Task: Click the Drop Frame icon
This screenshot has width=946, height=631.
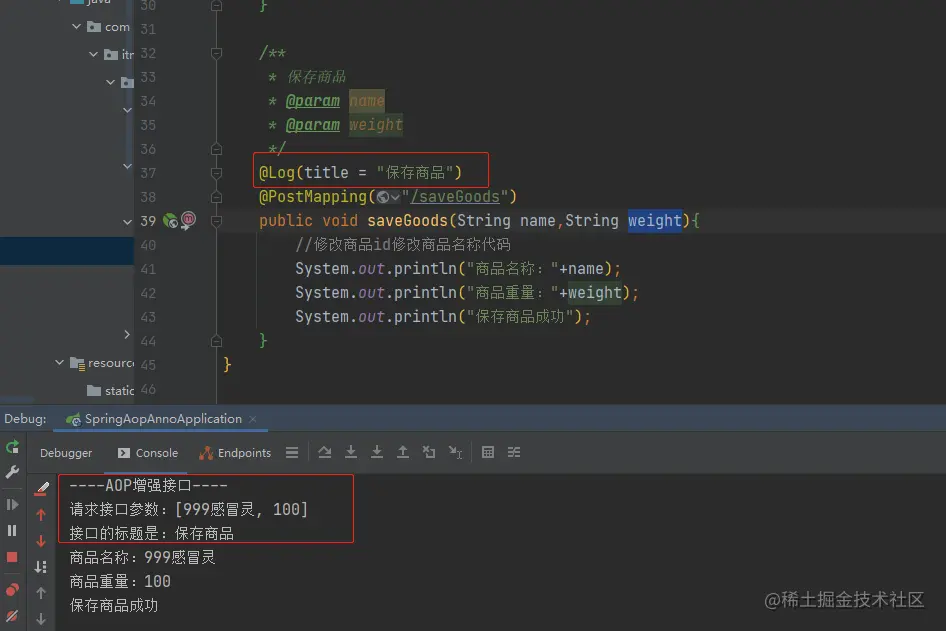Action: click(429, 452)
